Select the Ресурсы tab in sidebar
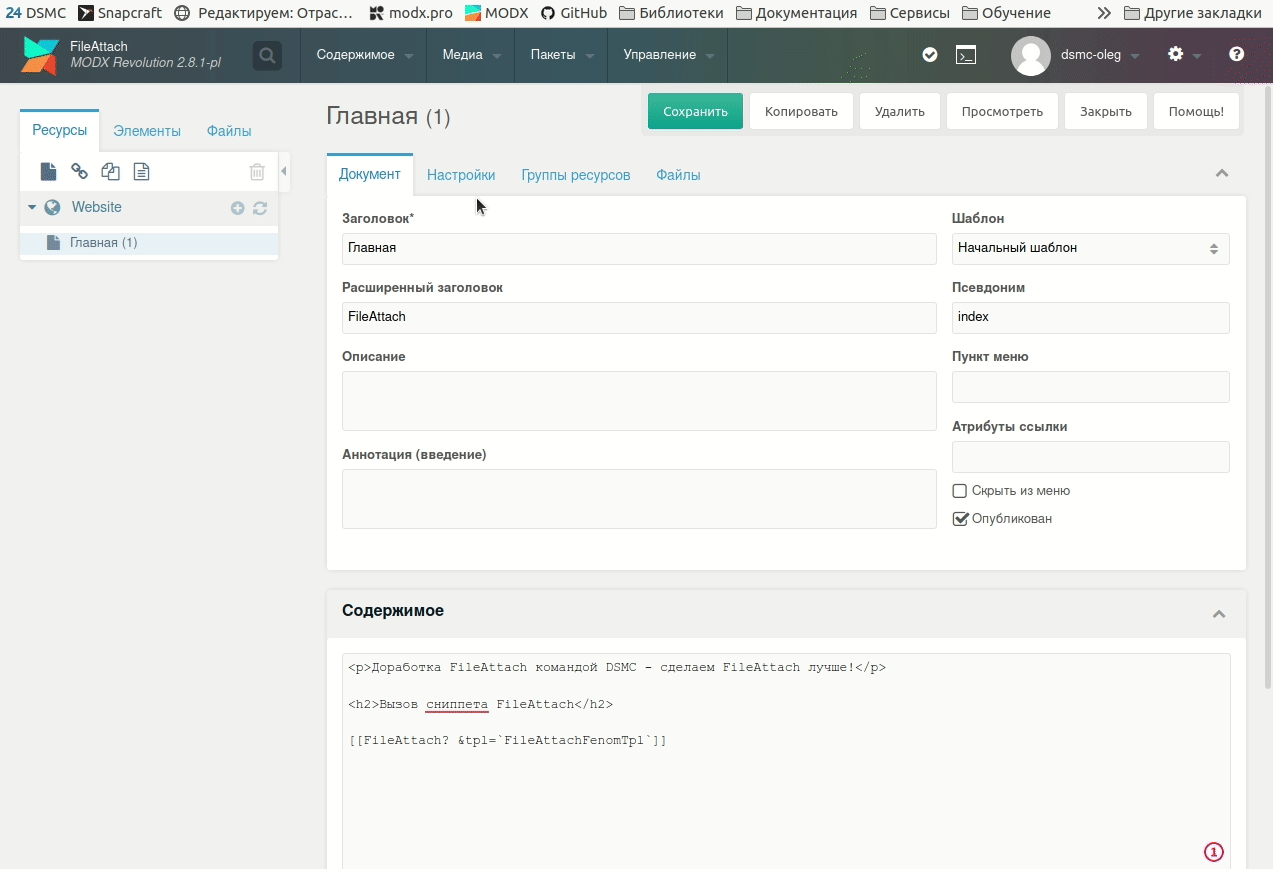The image size is (1273, 869). pos(59,130)
